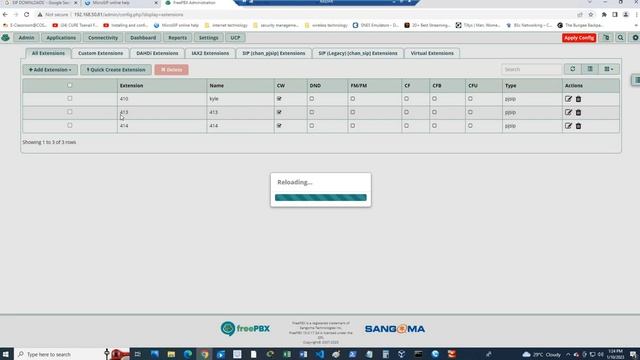Open the Chrome profile avatar icon
Image resolution: width=640 pixels, height=360 pixels.
626,15
